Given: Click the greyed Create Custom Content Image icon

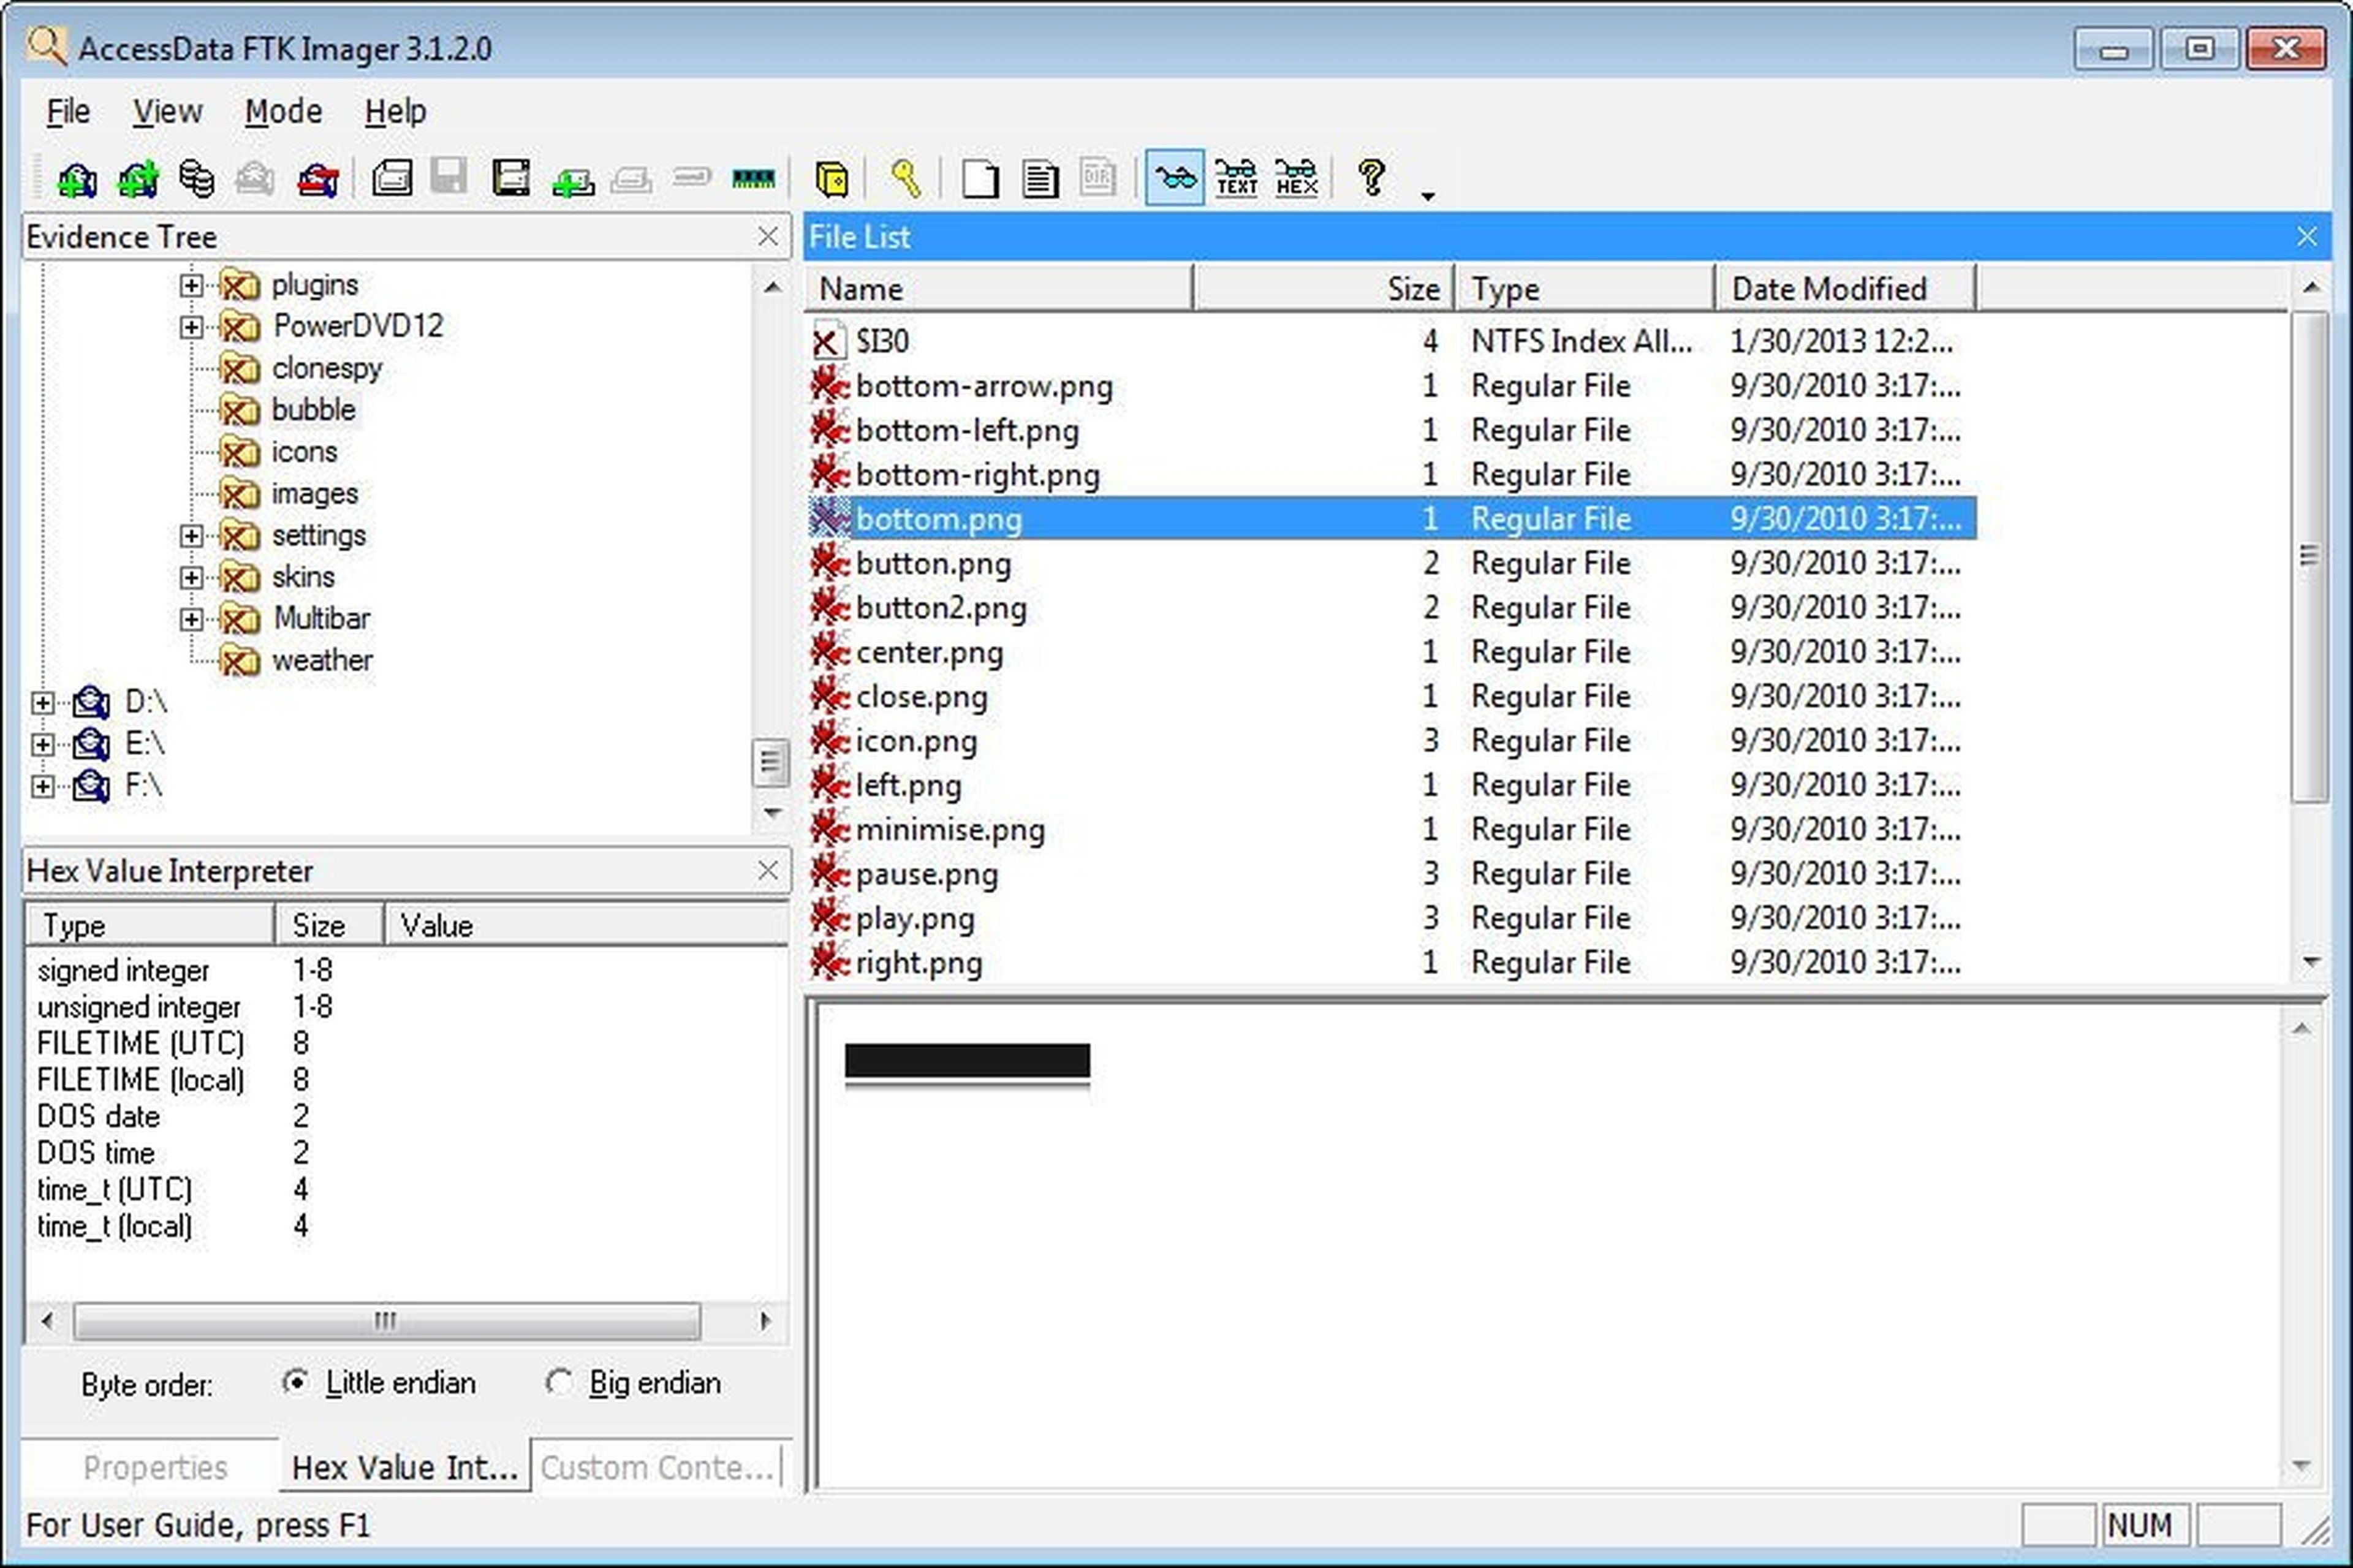Looking at the screenshot, I should (x=631, y=181).
